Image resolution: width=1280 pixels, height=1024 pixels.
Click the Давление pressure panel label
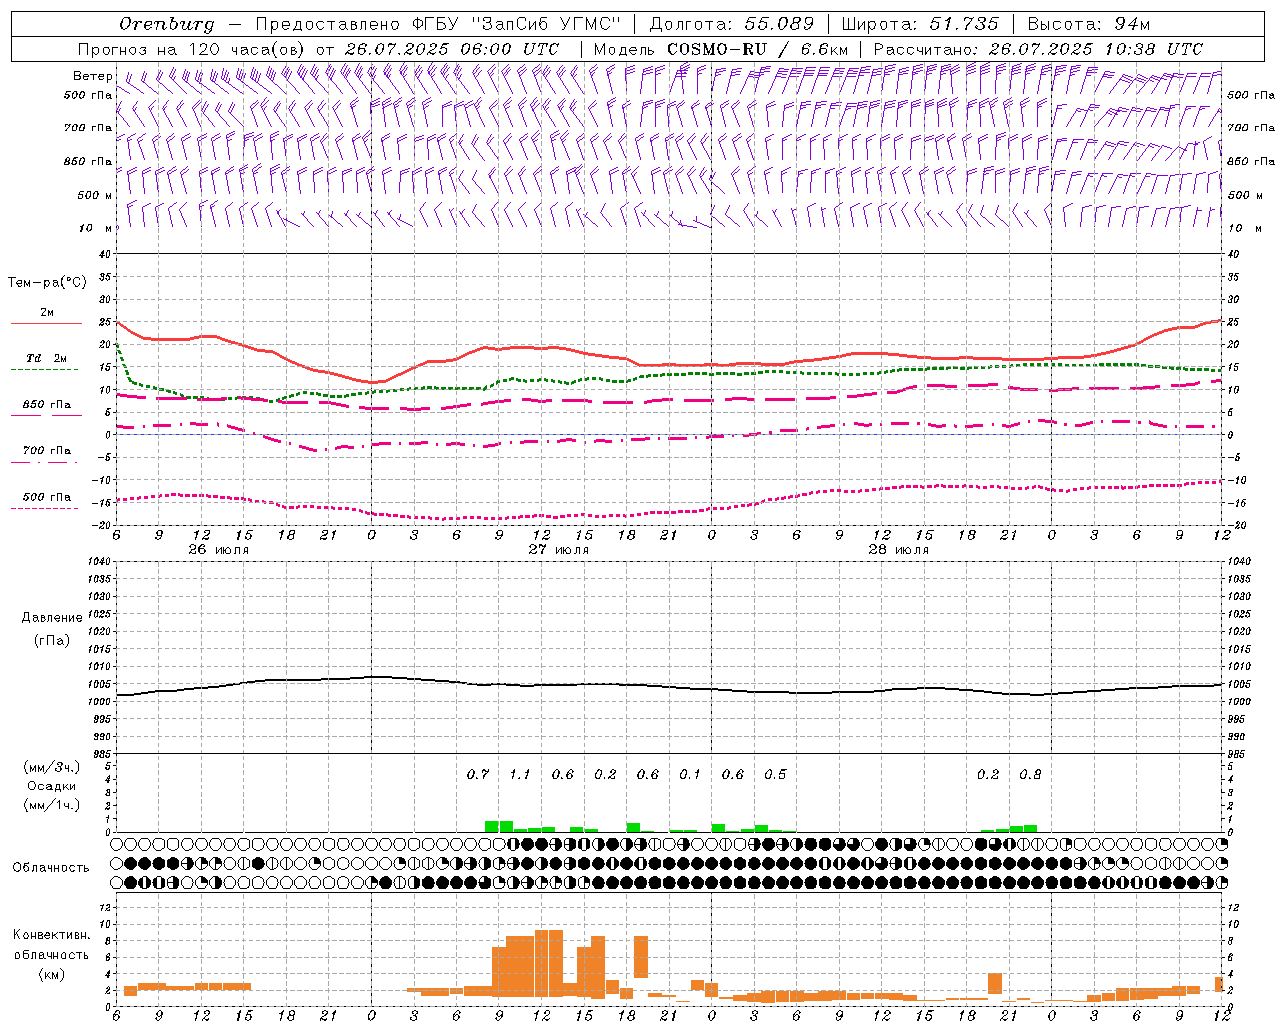pyautogui.click(x=52, y=618)
